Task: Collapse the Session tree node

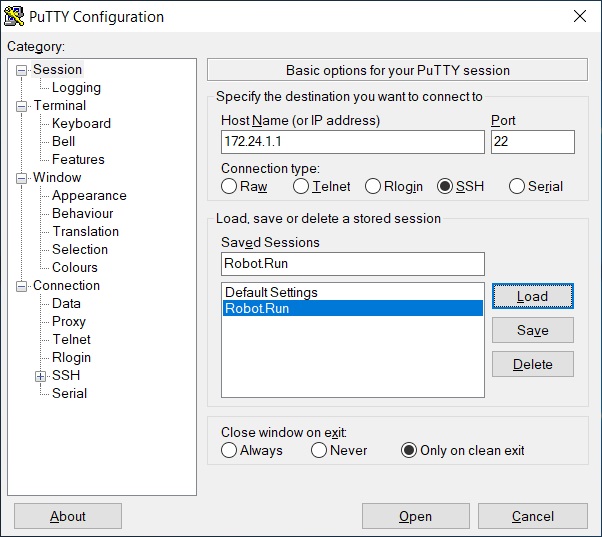Action: click(22, 70)
